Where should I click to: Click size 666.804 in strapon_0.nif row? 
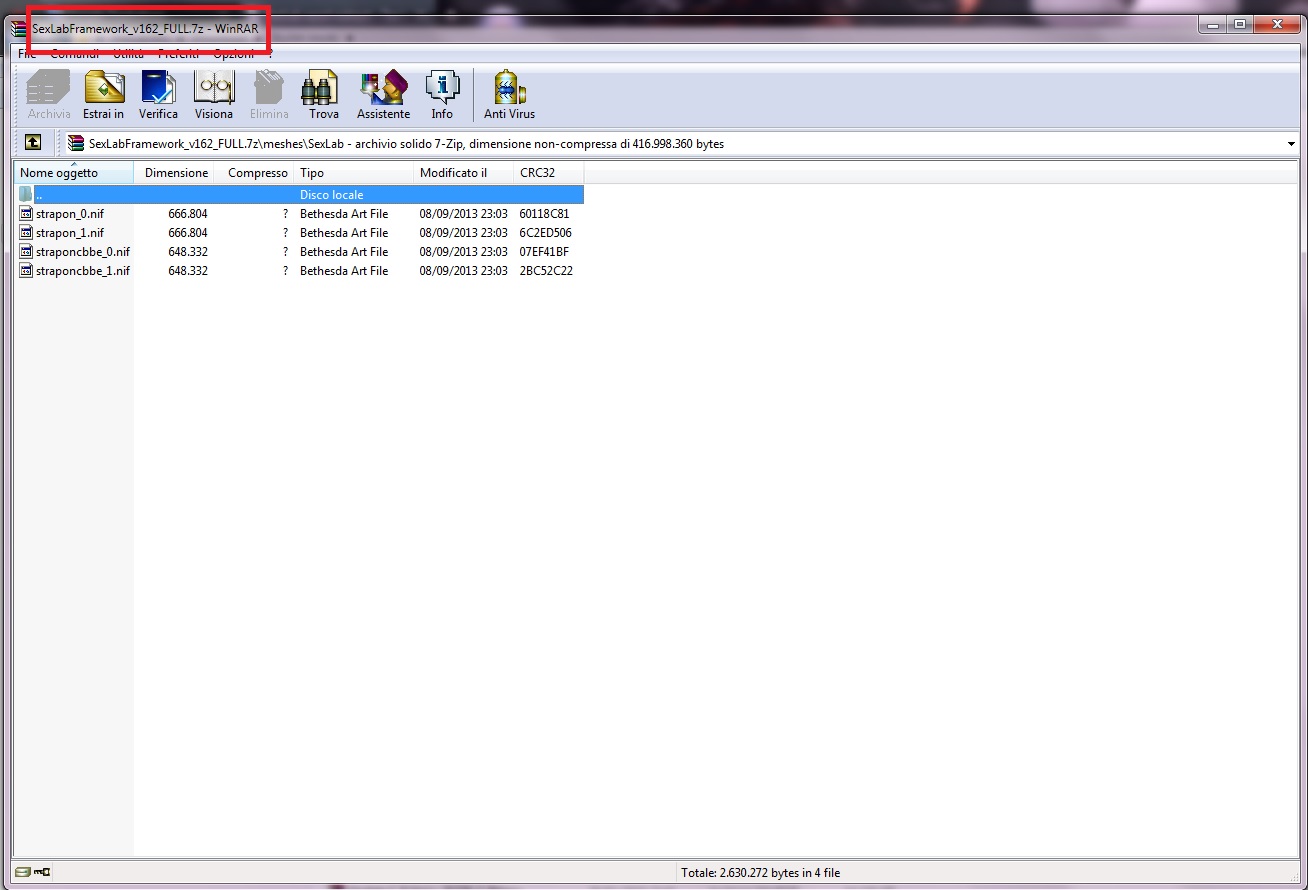(x=188, y=214)
